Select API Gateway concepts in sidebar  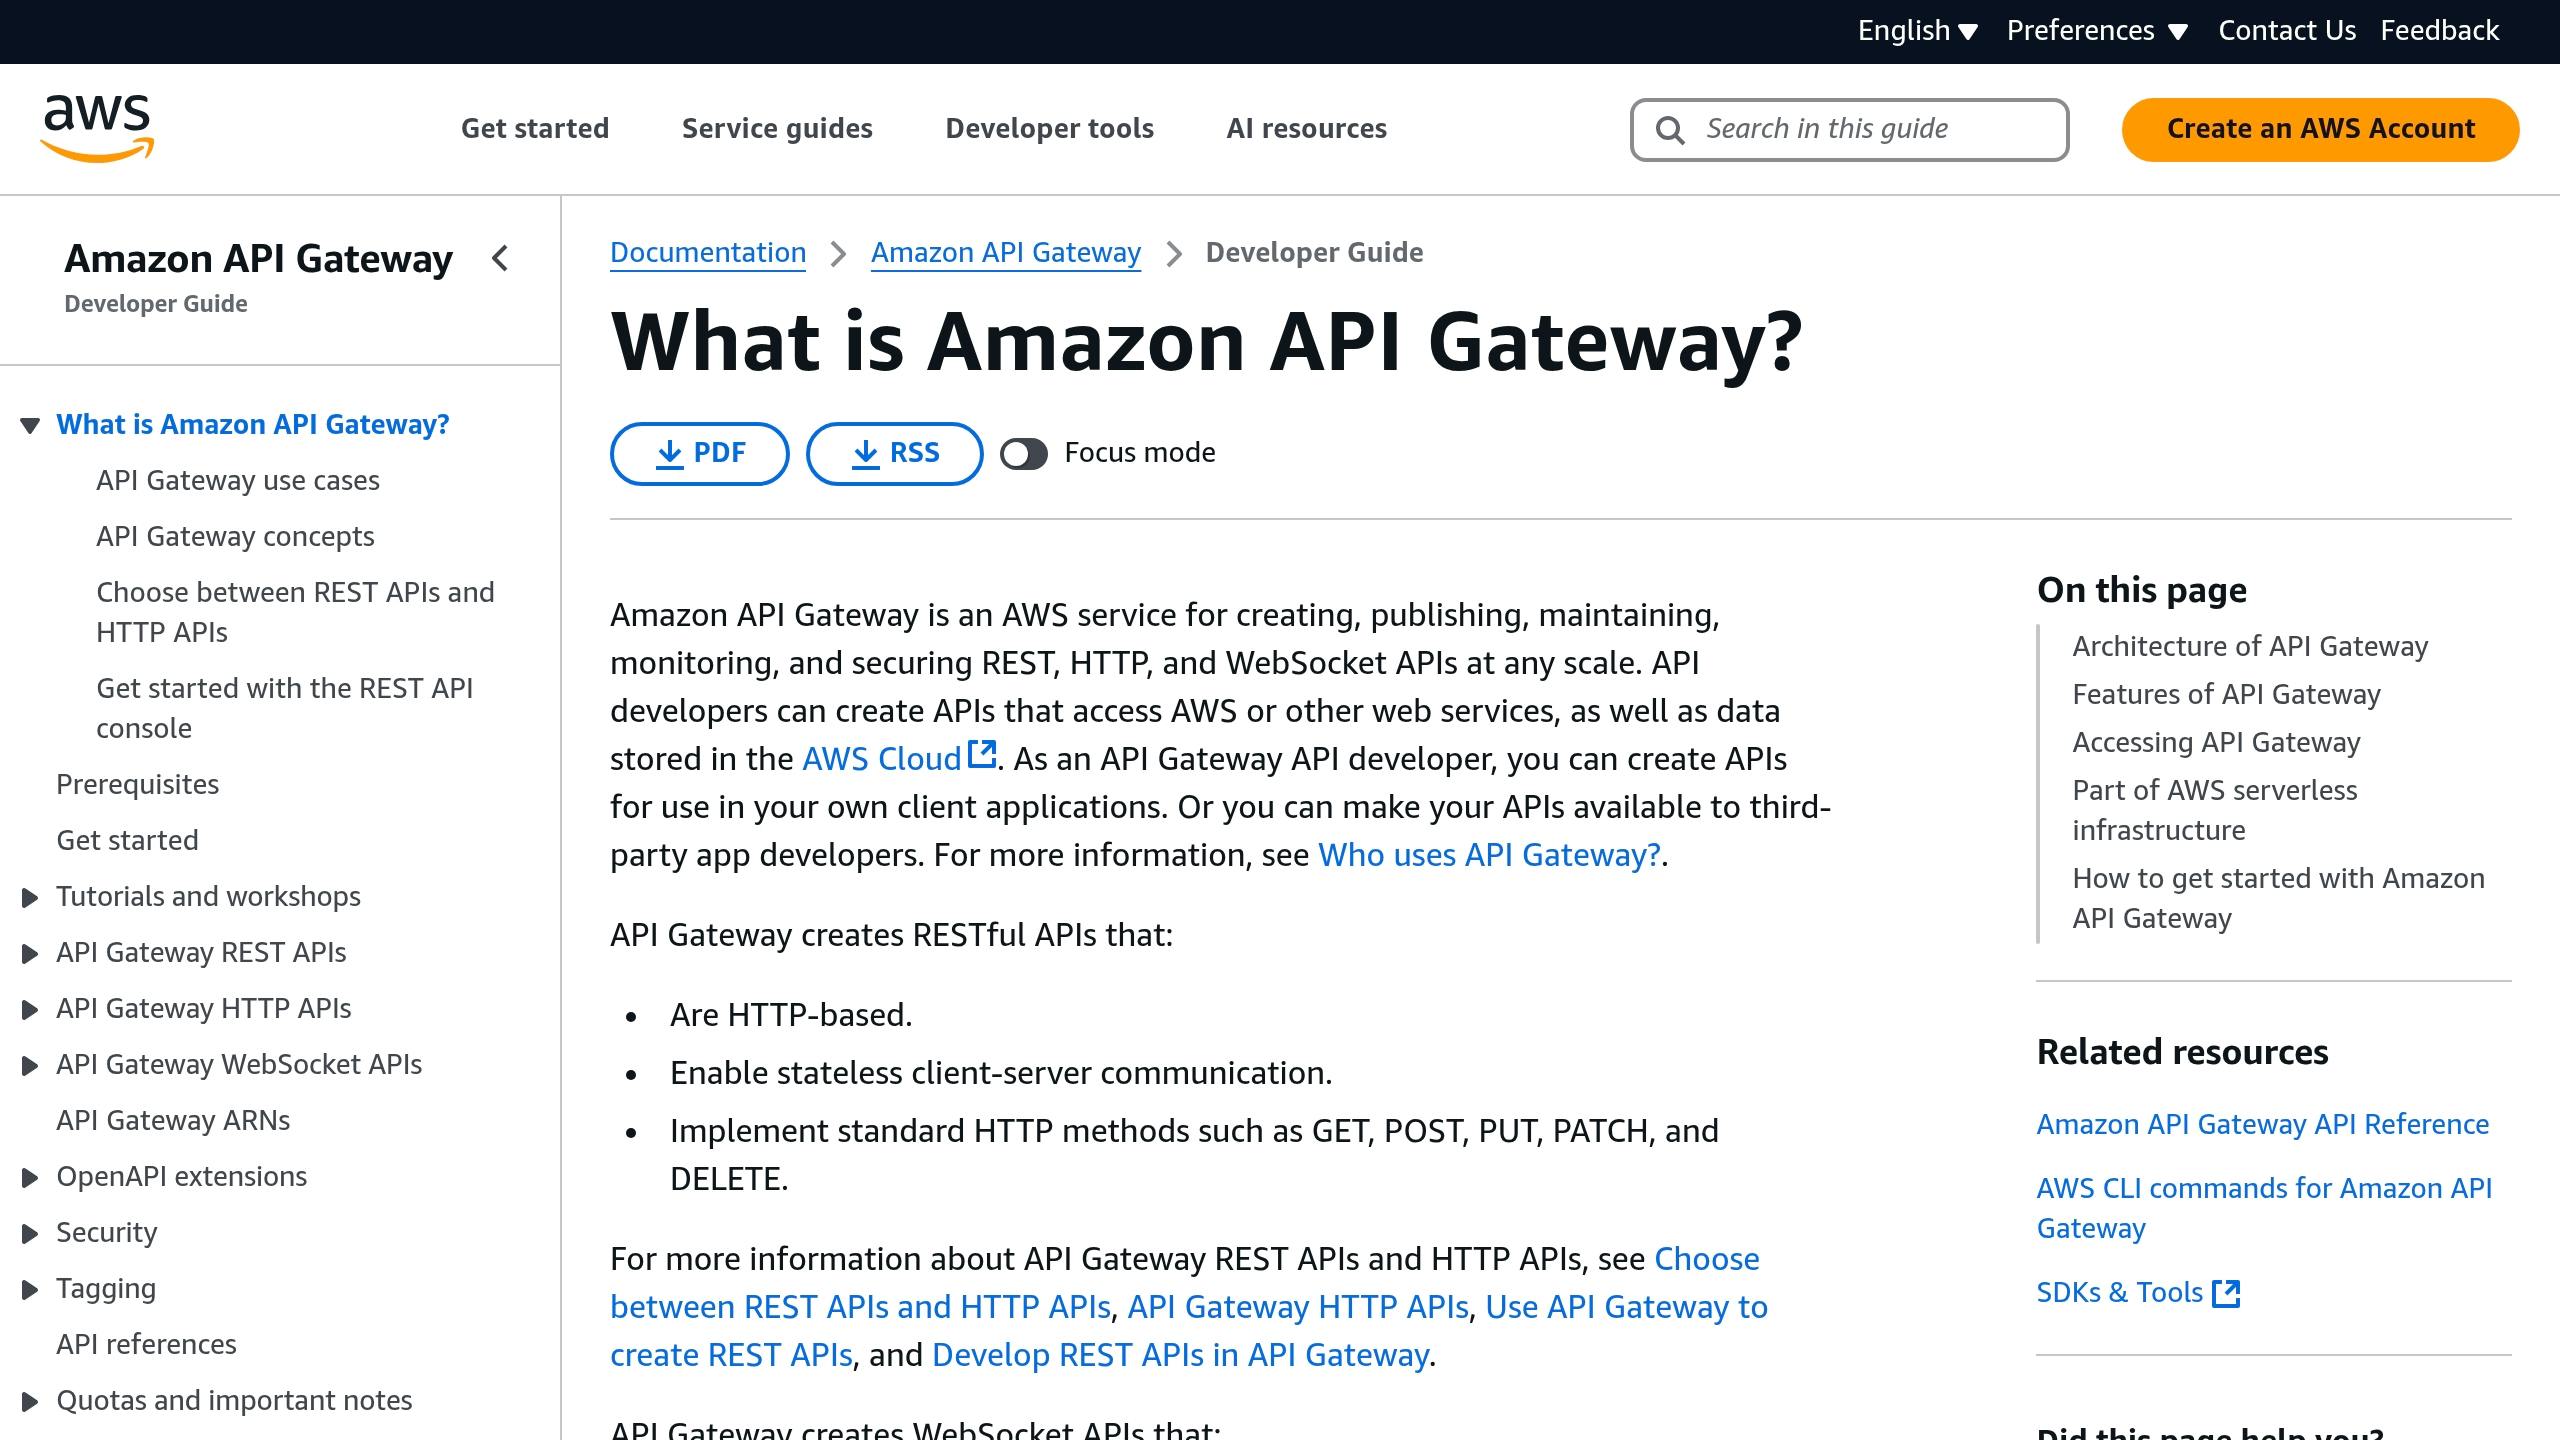[235, 537]
